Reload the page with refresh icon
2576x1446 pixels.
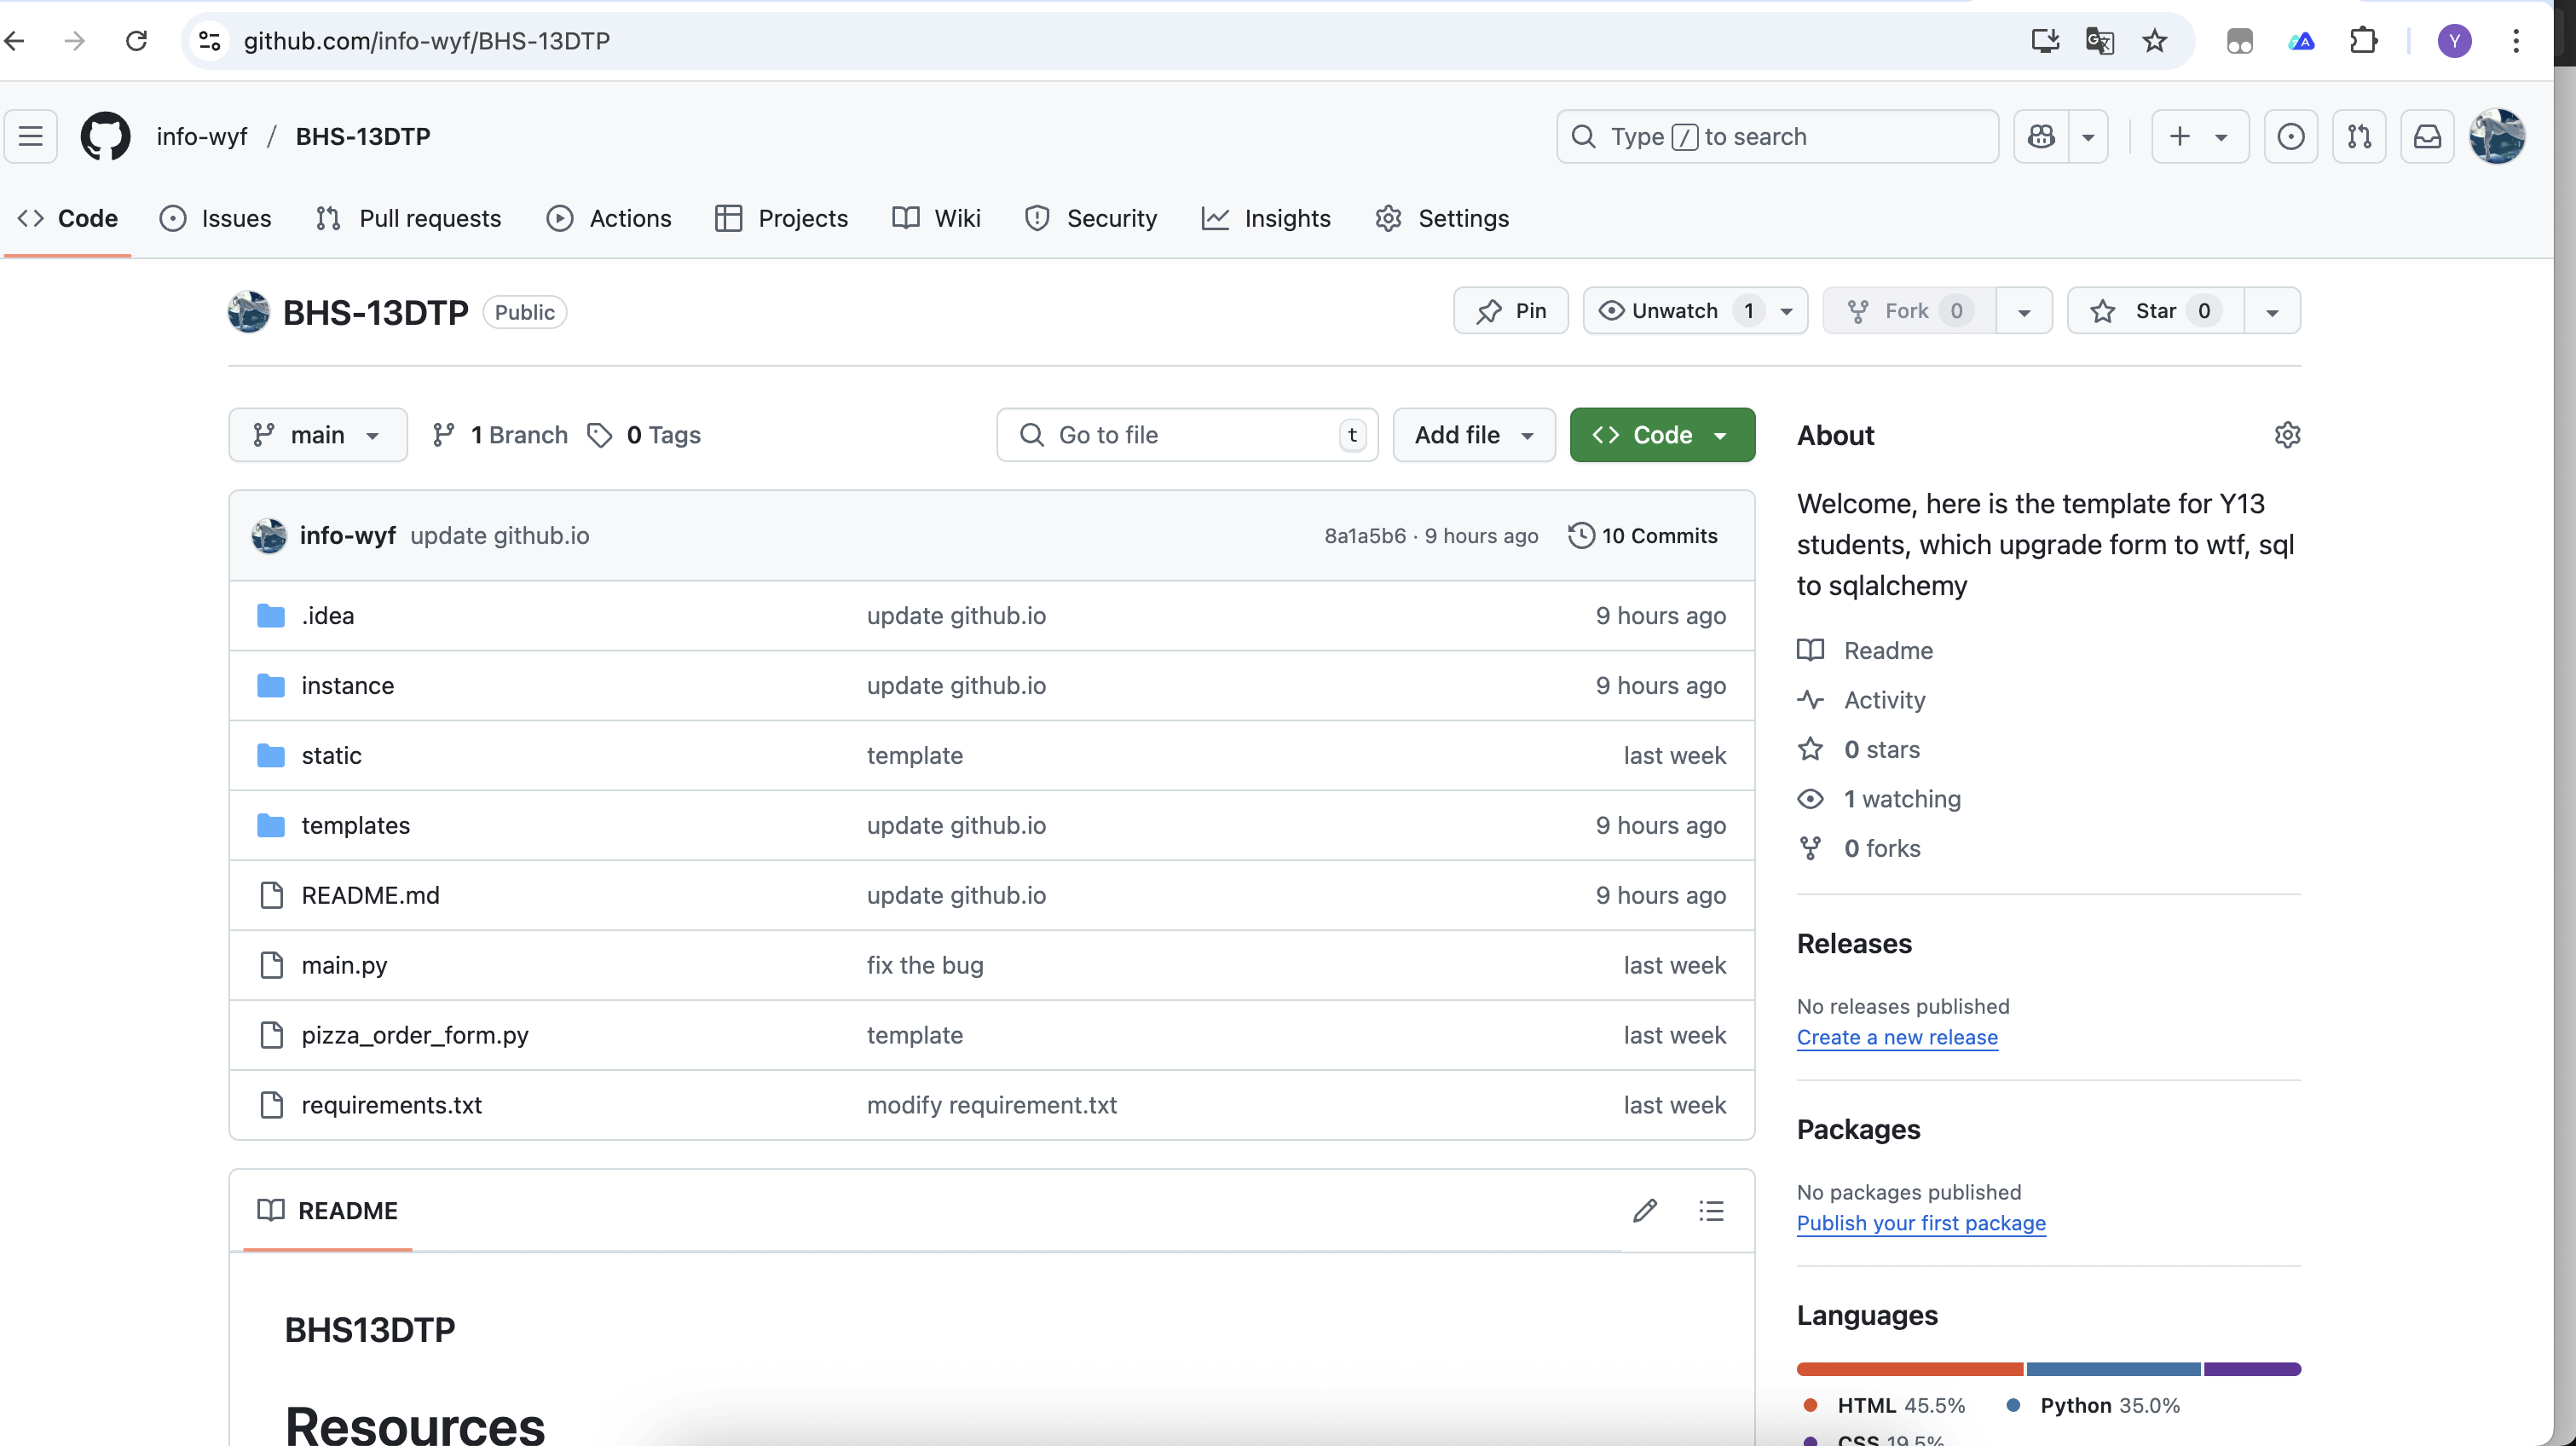click(x=137, y=41)
